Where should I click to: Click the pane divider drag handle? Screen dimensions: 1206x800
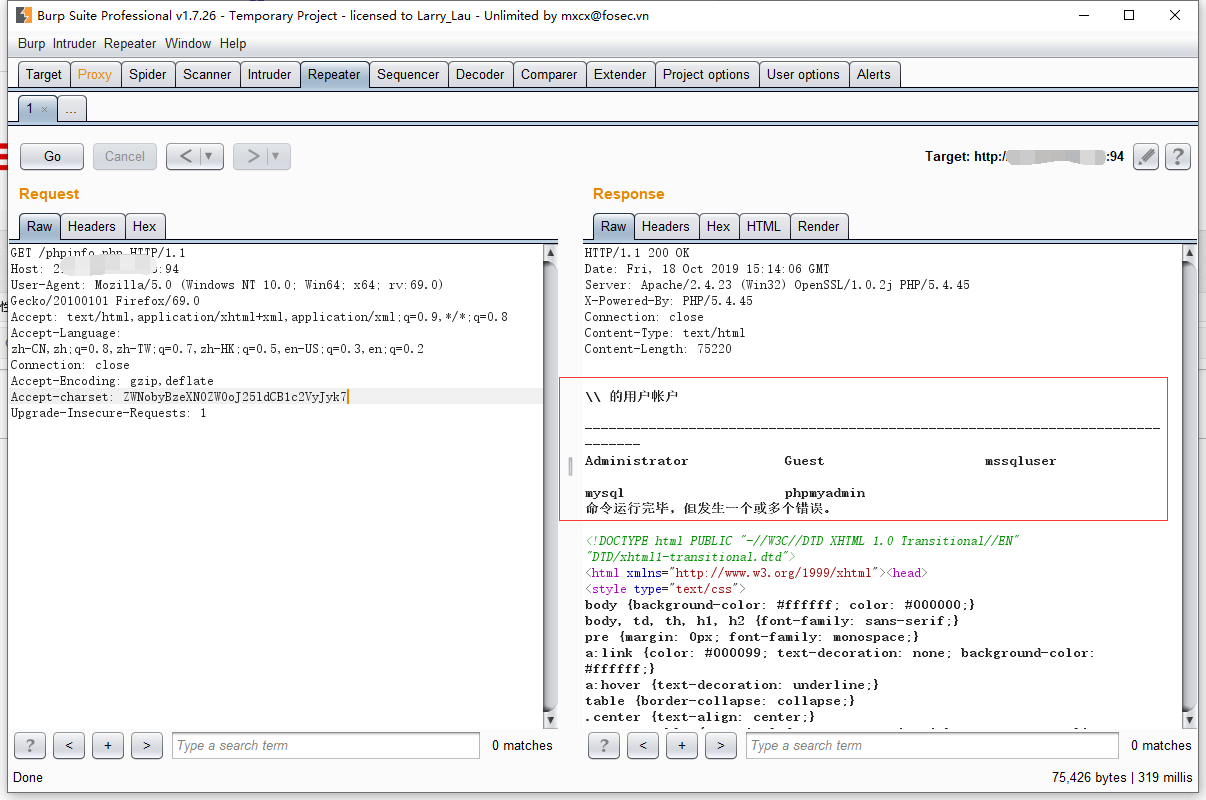click(571, 466)
